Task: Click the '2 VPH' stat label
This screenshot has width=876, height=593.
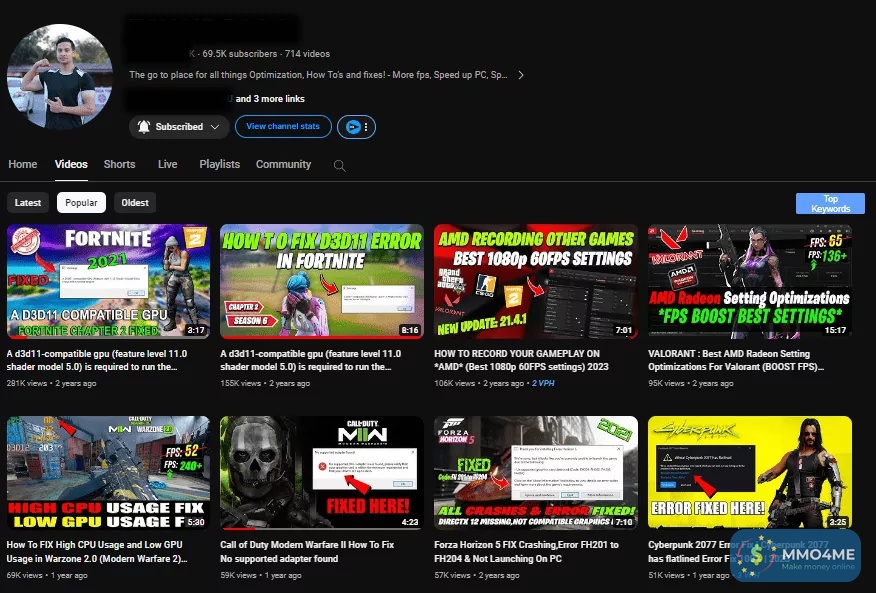Action: (x=543, y=383)
